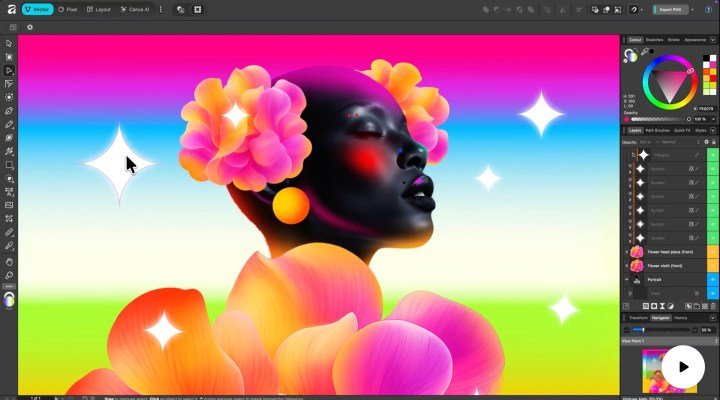Click the trash icon to delete layer
The image size is (720, 400).
pos(713,306)
